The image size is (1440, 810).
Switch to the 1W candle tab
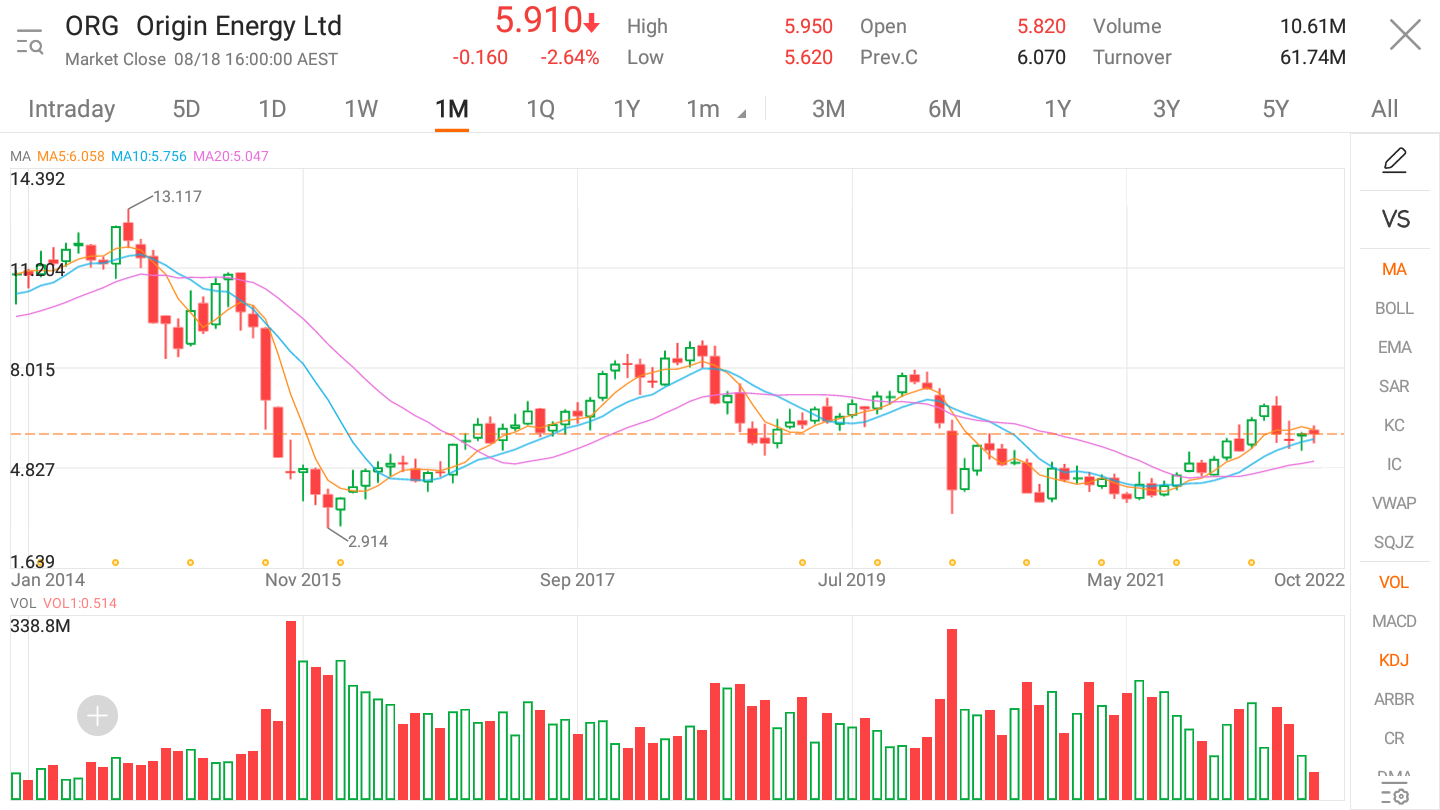(x=361, y=109)
